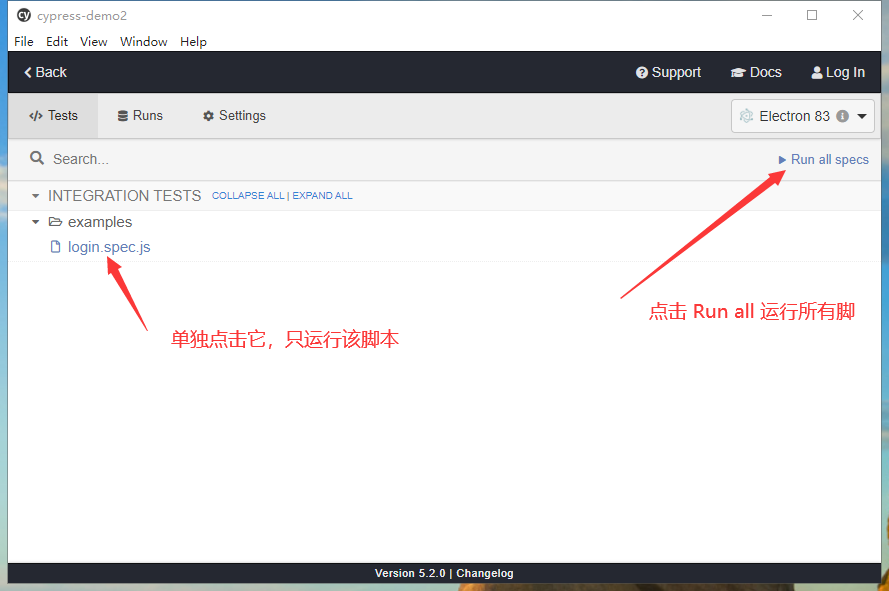Viewport: 889px width, 591px height.
Task: Click the Cypress logo icon in title bar
Action: point(24,15)
